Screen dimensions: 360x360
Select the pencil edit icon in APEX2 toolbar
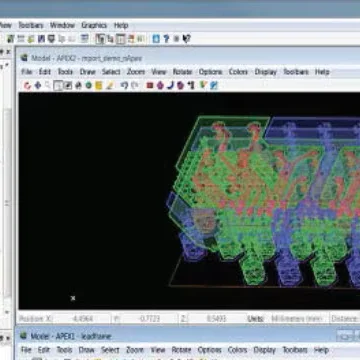(110, 86)
